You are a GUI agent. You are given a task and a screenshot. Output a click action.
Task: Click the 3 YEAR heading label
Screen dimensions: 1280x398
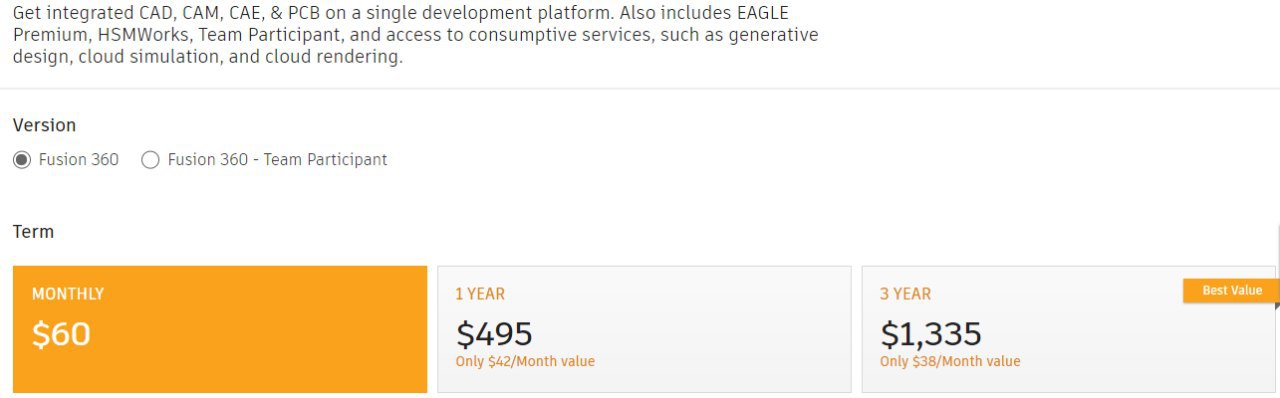pos(905,294)
